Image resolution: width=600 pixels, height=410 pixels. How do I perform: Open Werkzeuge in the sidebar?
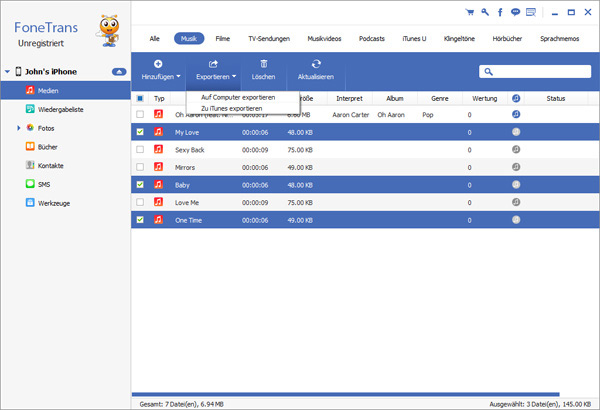click(48, 203)
